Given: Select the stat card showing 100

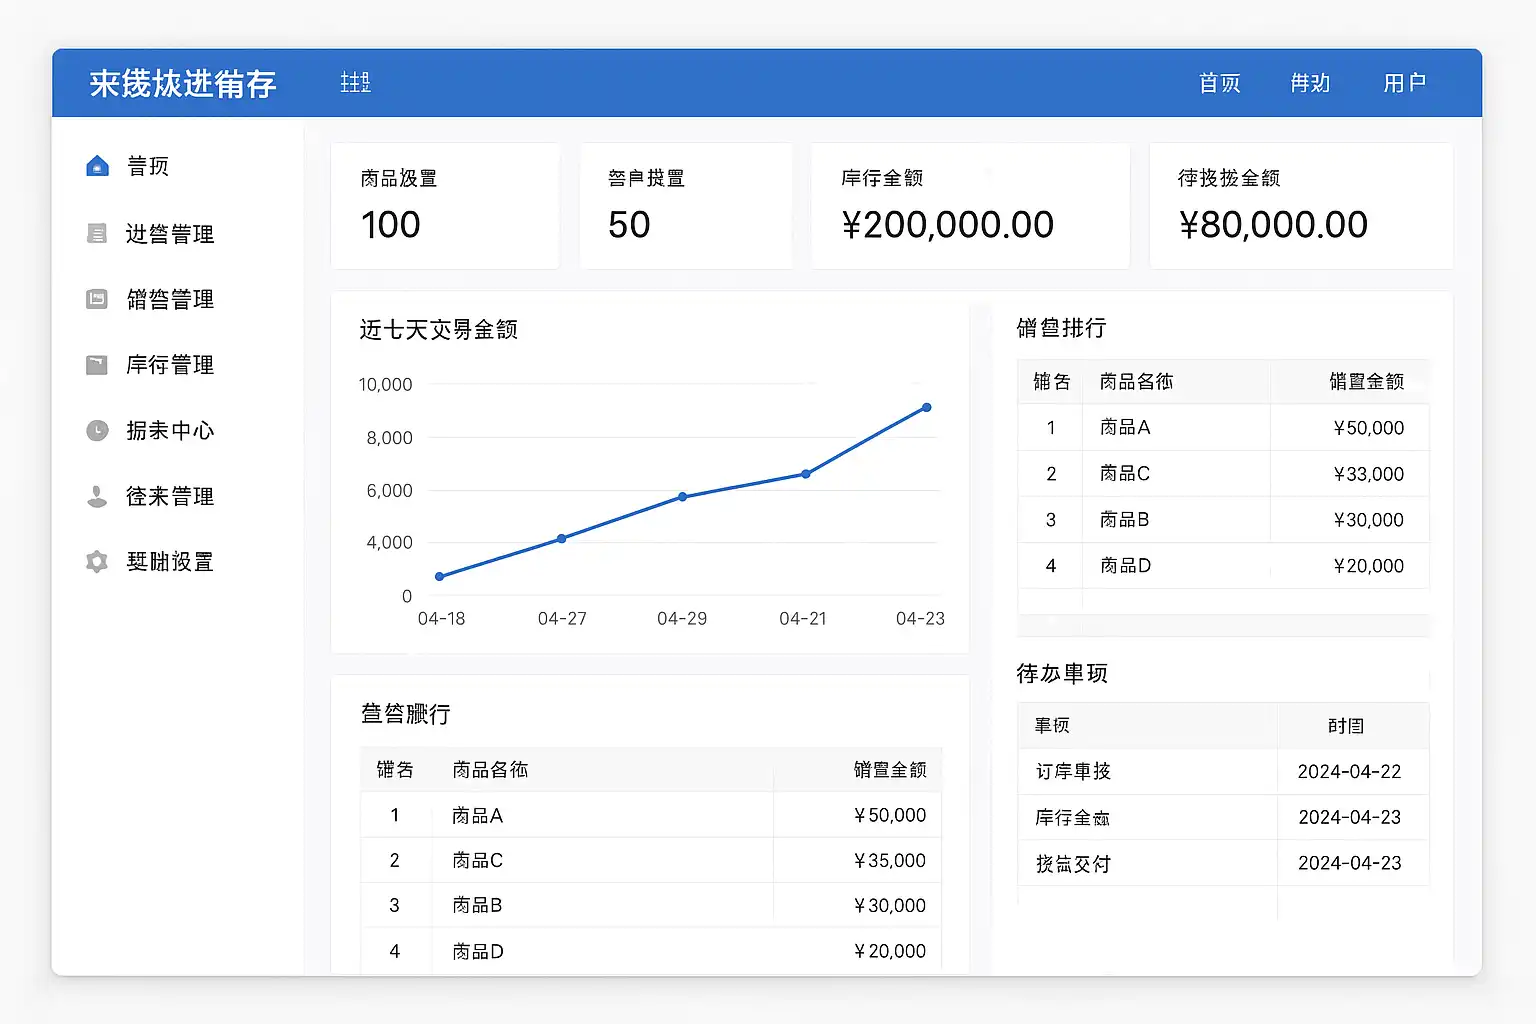Looking at the screenshot, I should 445,206.
